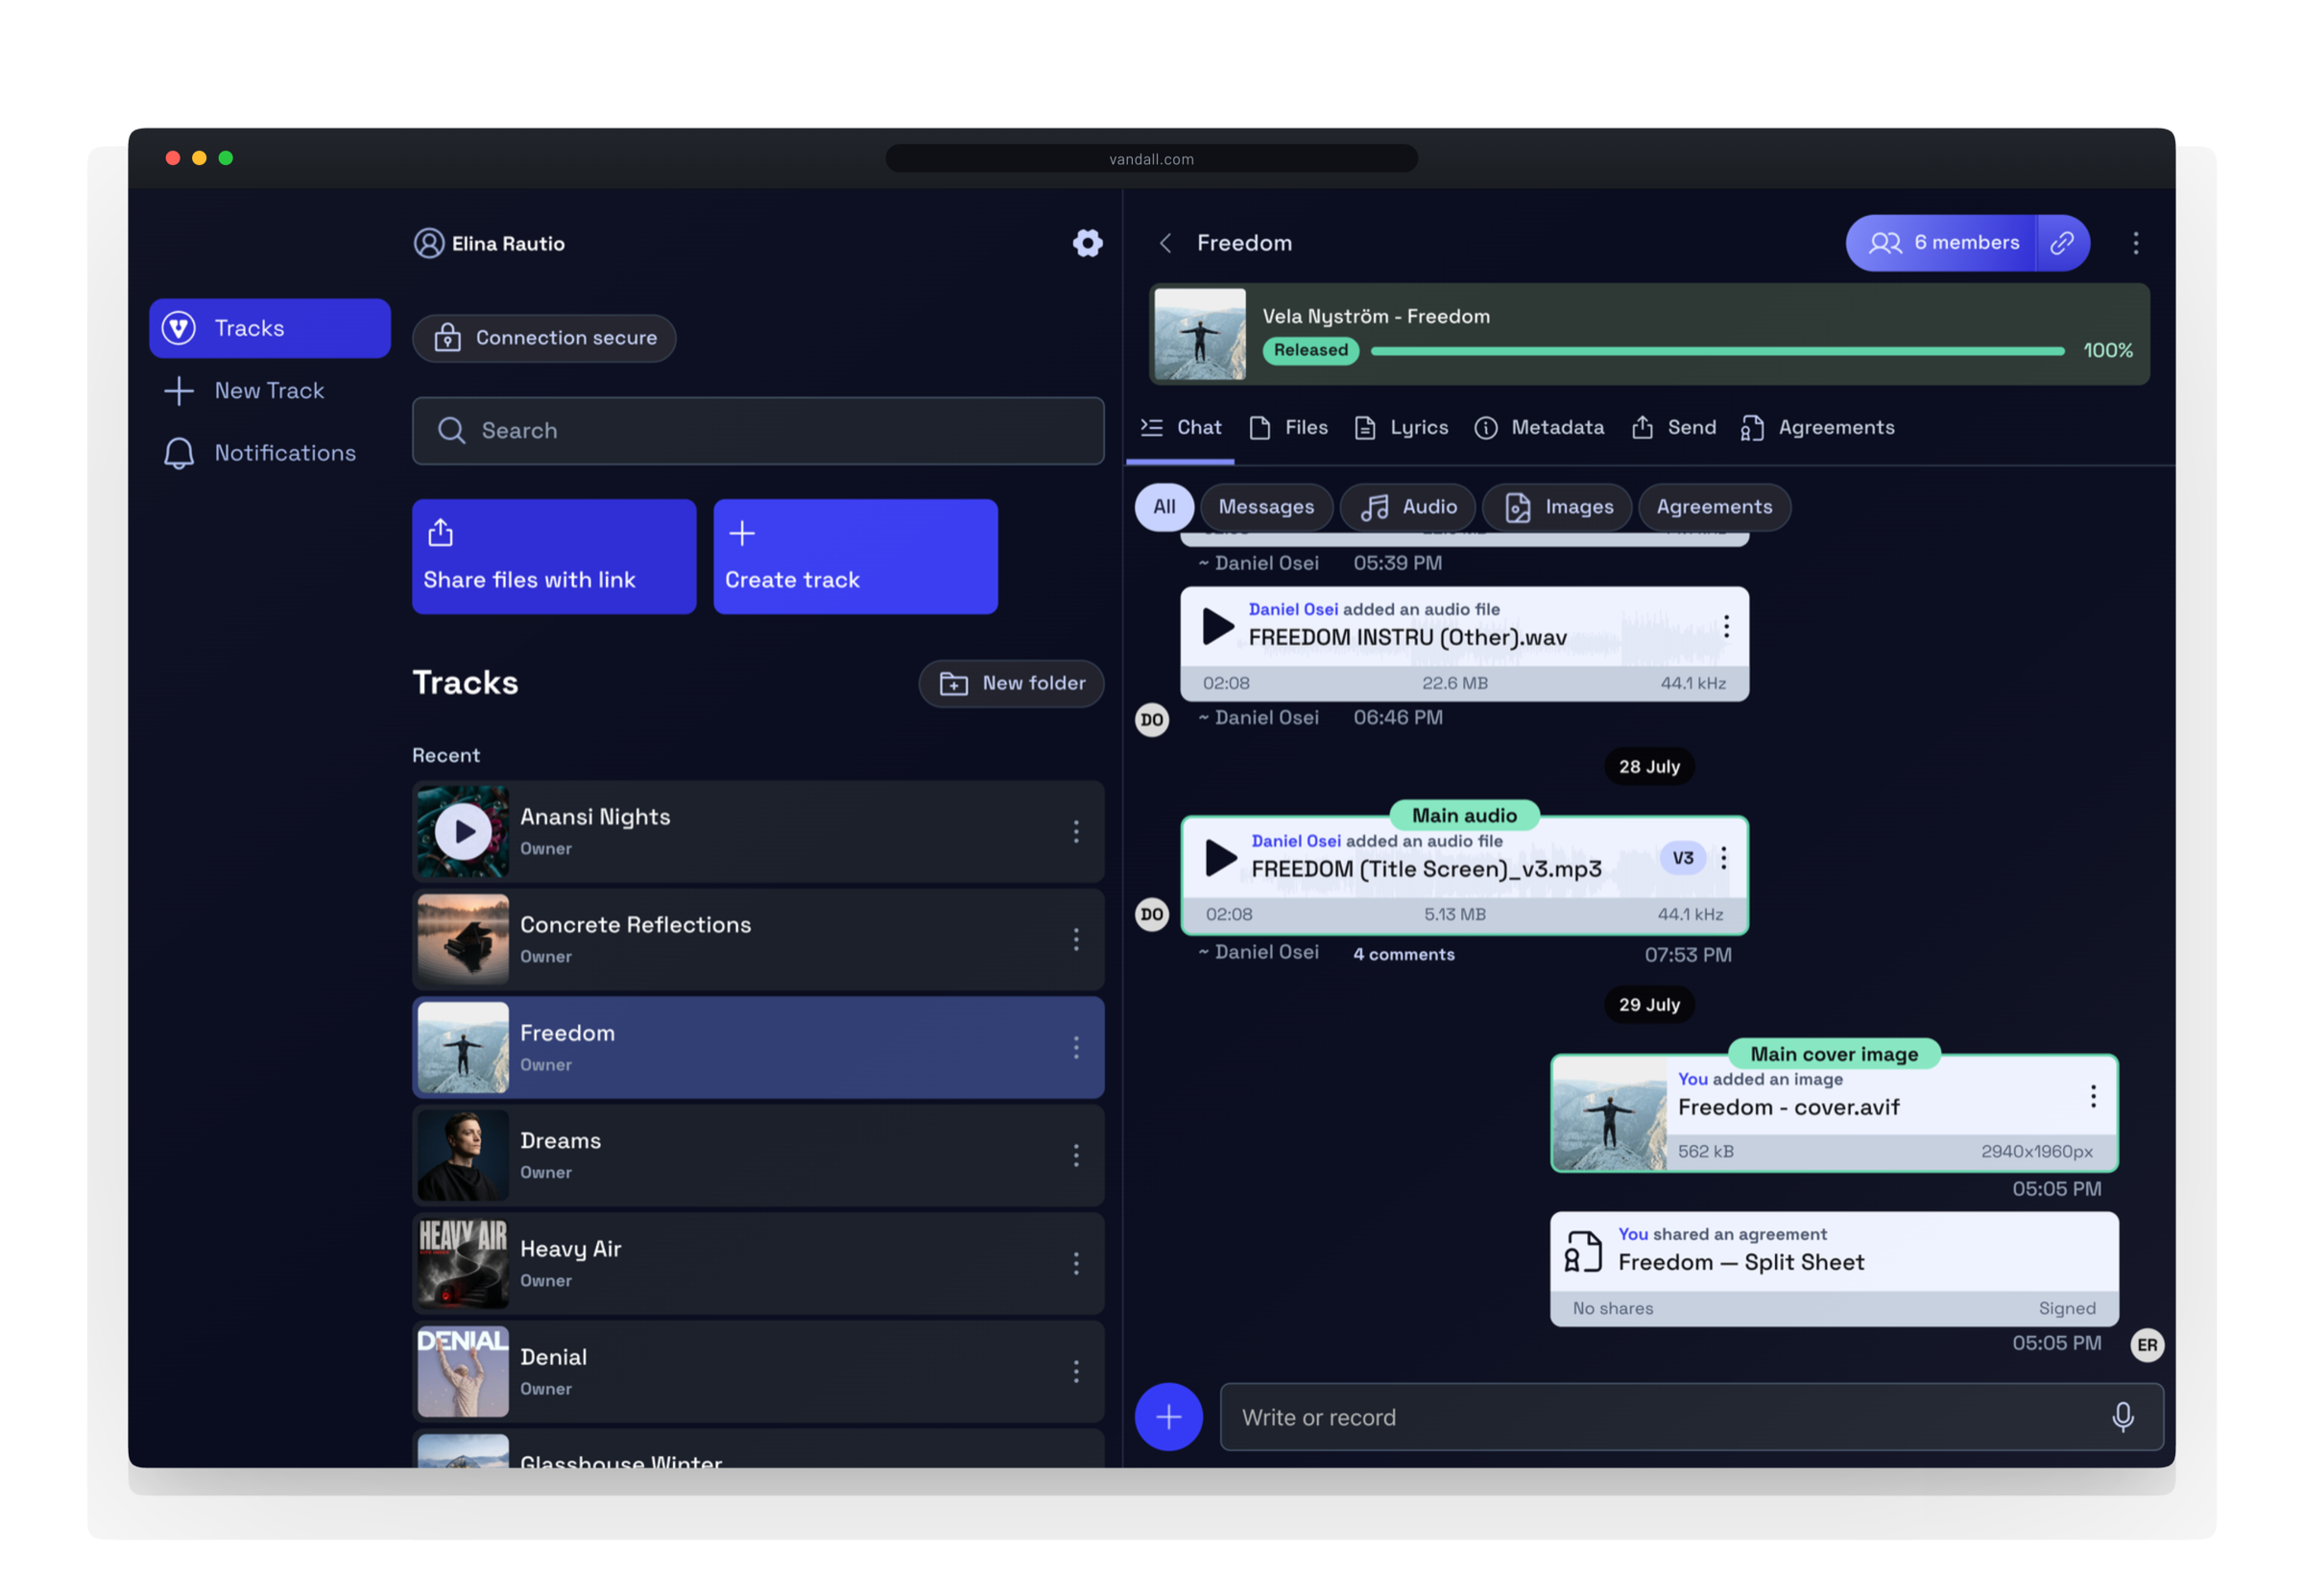Viewport: 2304px width, 1596px height.
Task: Click the Write or record message field
Action: (1692, 1417)
